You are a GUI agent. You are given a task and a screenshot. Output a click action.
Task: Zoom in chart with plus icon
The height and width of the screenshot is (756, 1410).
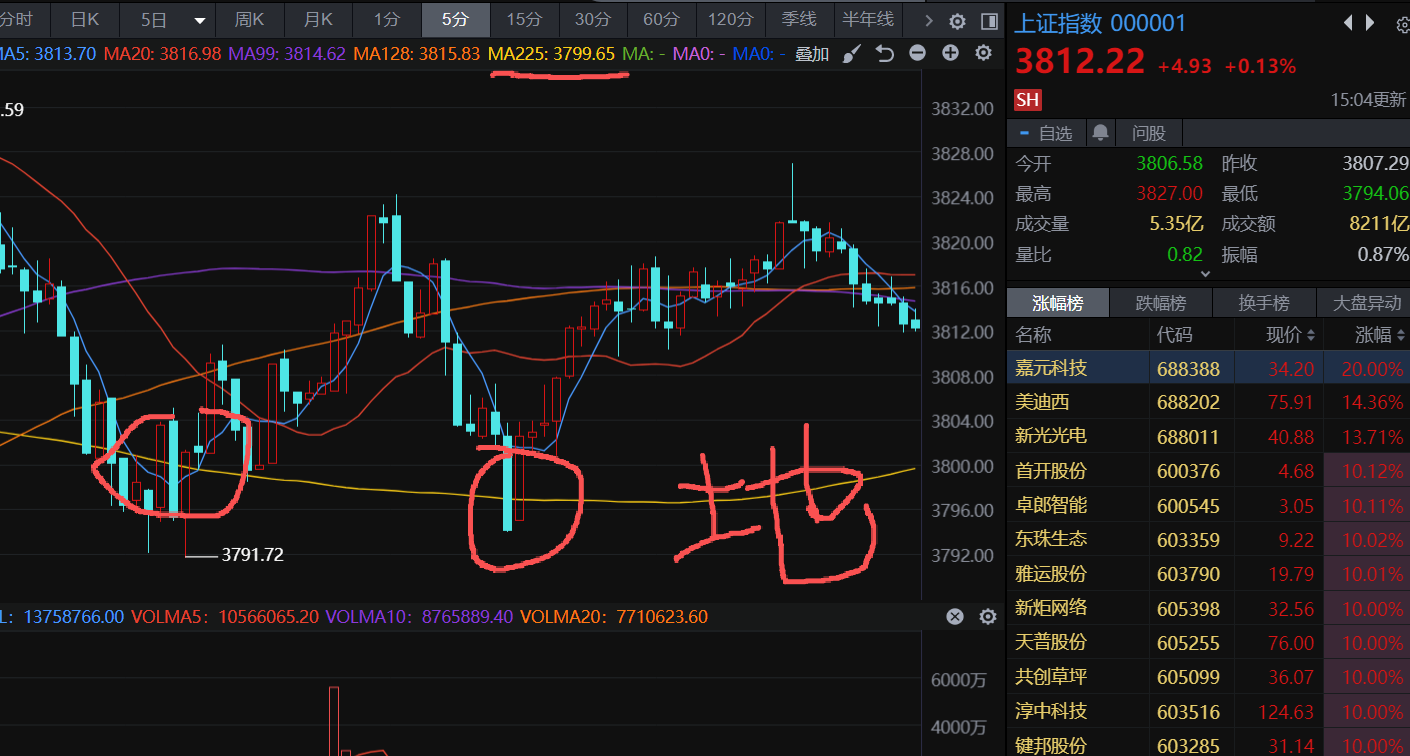[x=950, y=54]
